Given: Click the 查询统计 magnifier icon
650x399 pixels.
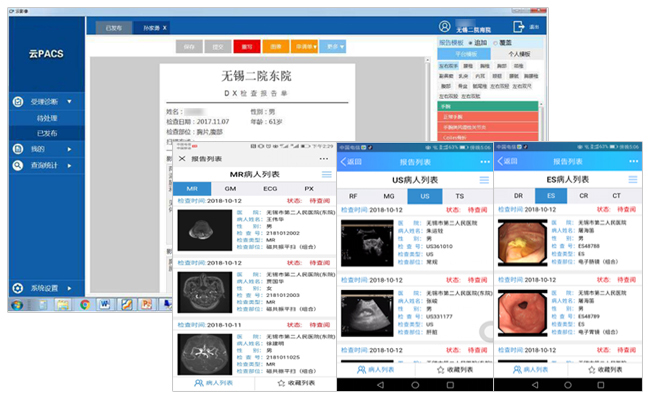Looking at the screenshot, I should pos(18,165).
